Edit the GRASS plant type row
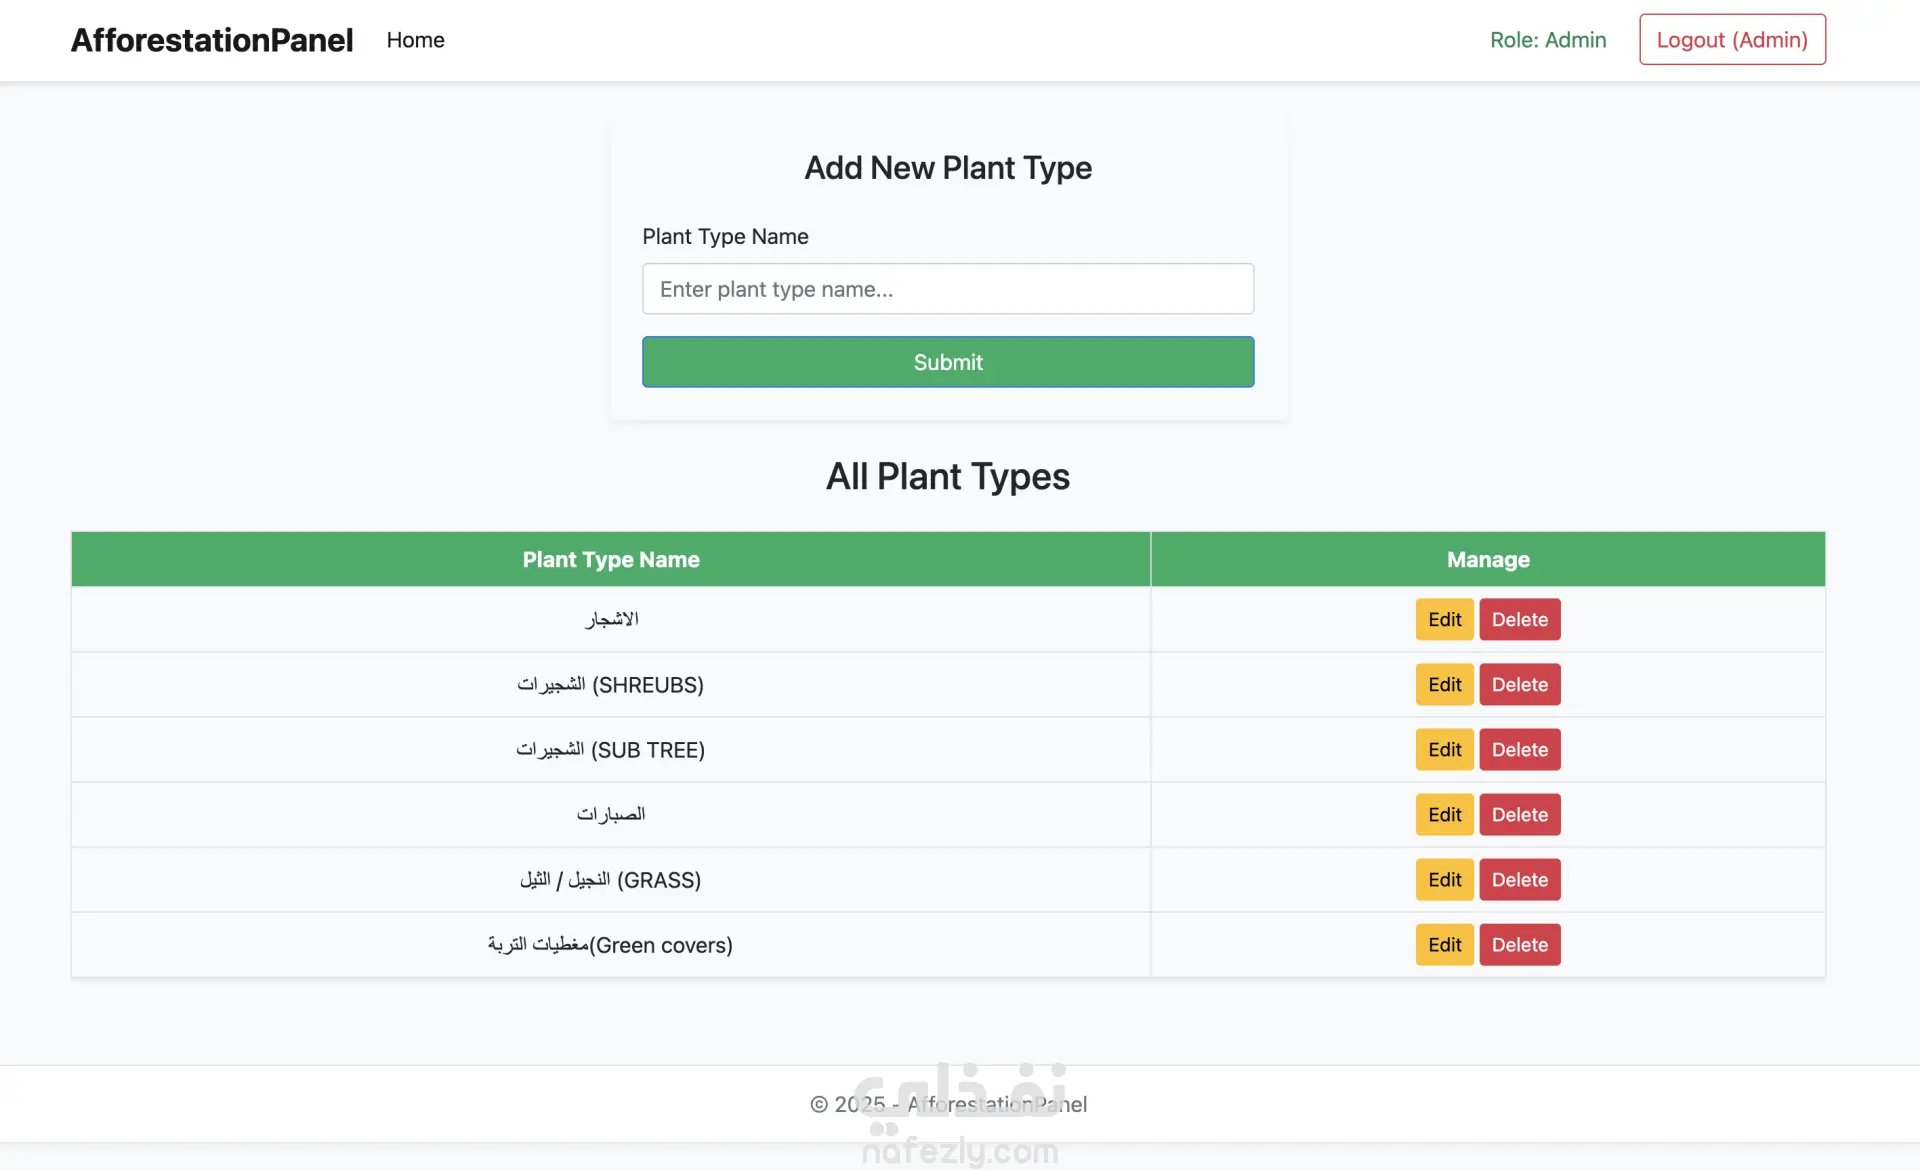The width and height of the screenshot is (1920, 1171). coord(1444,880)
